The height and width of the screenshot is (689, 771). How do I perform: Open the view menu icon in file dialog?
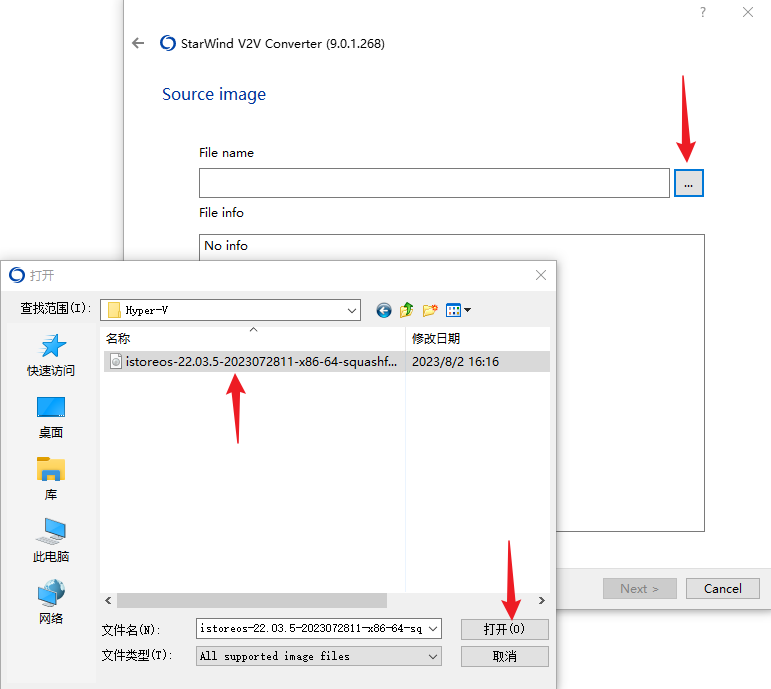coord(458,310)
